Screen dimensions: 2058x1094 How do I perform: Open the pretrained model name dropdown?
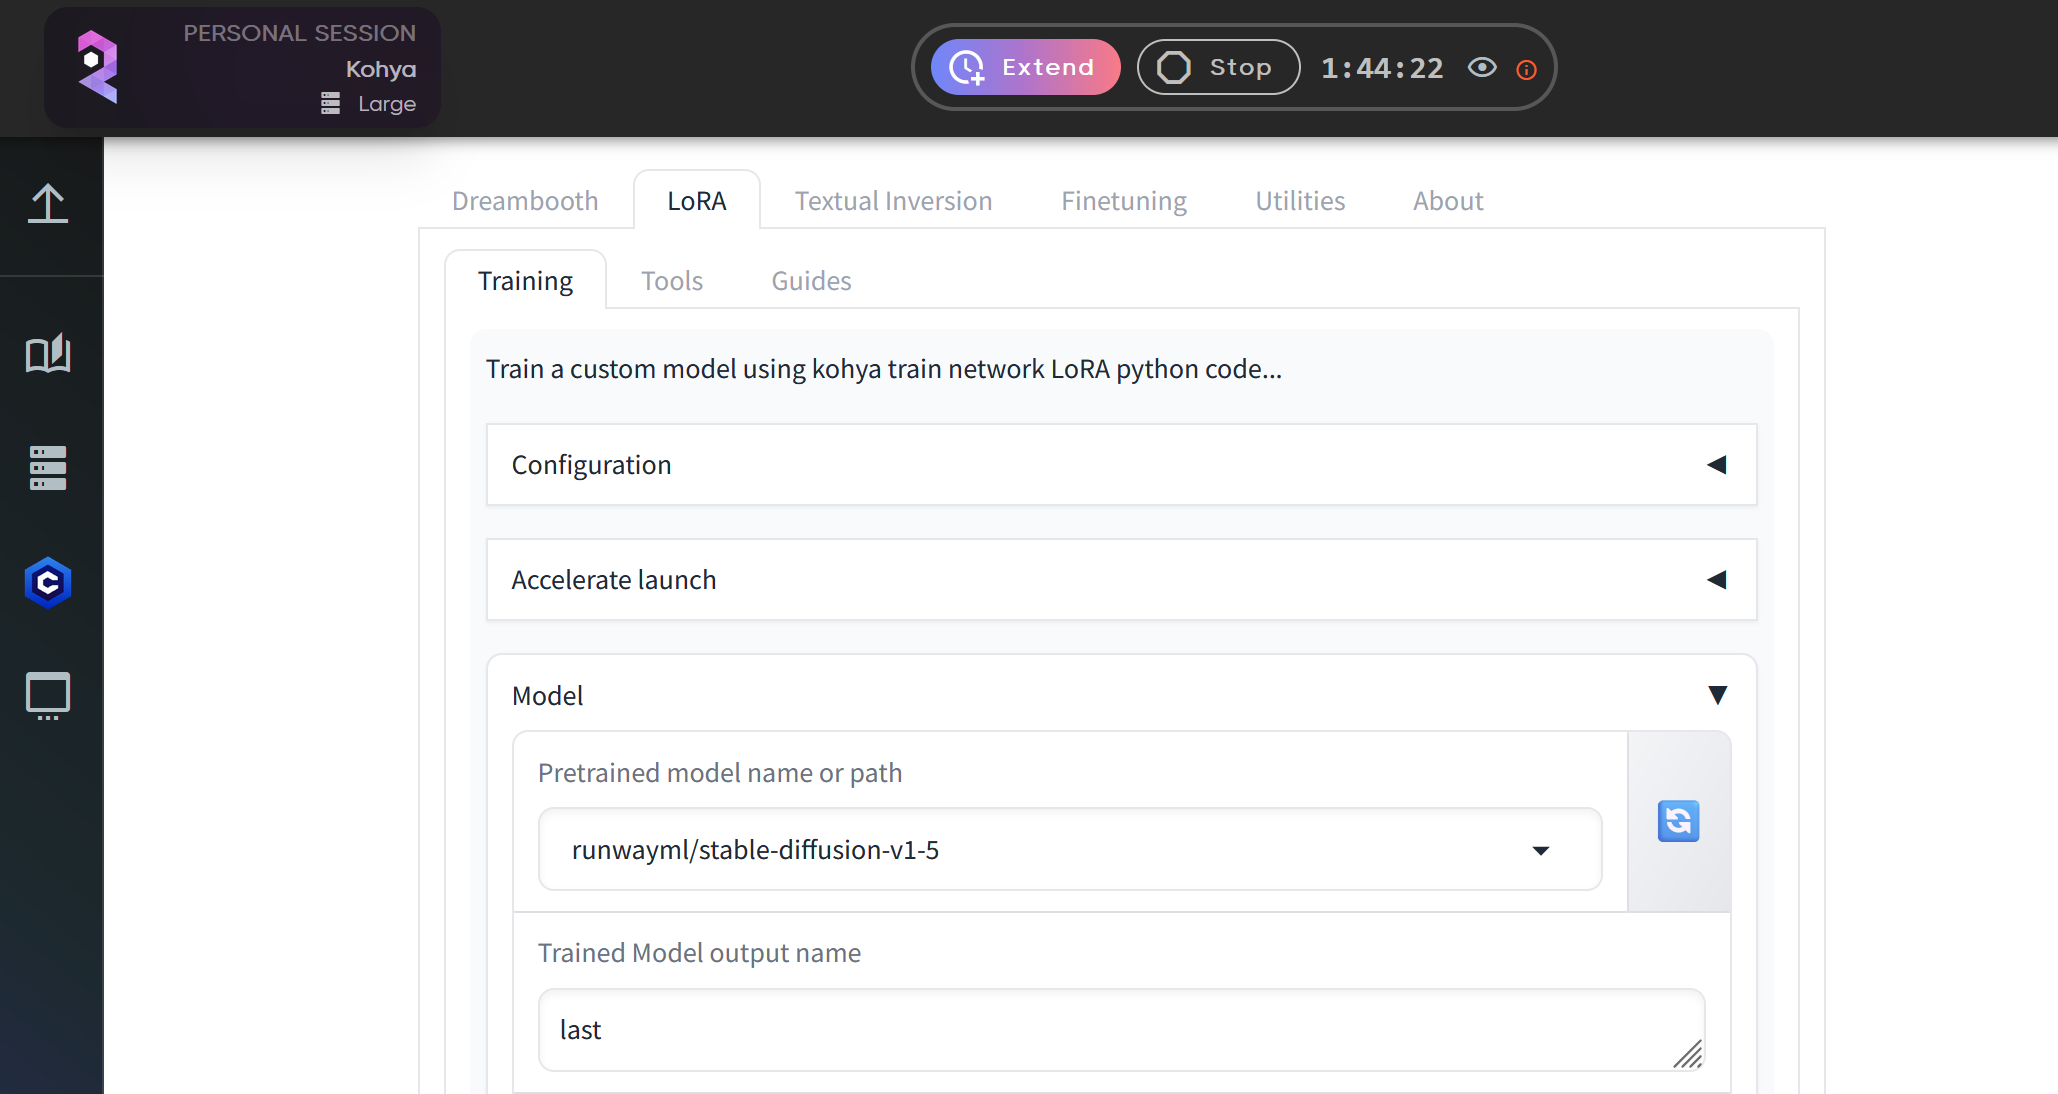[1542, 851]
